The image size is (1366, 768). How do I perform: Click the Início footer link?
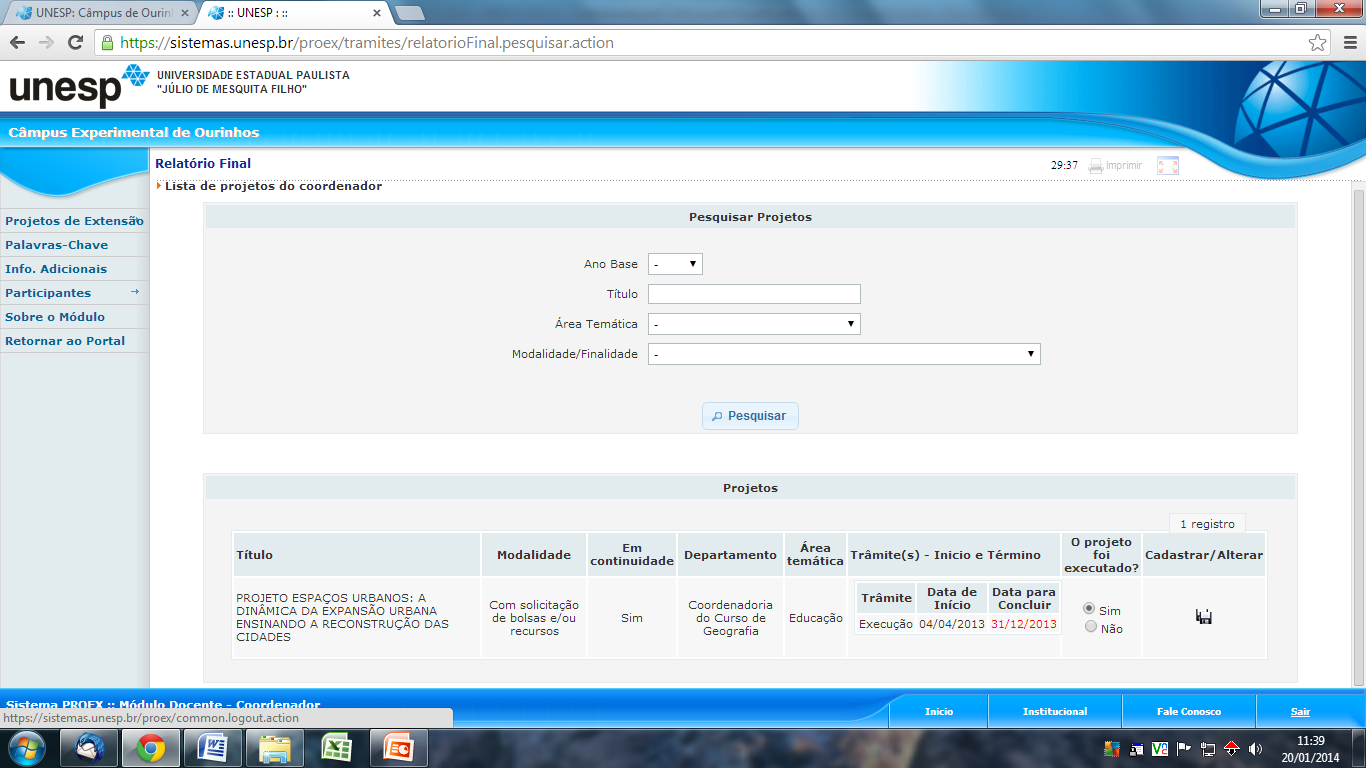pos(939,712)
